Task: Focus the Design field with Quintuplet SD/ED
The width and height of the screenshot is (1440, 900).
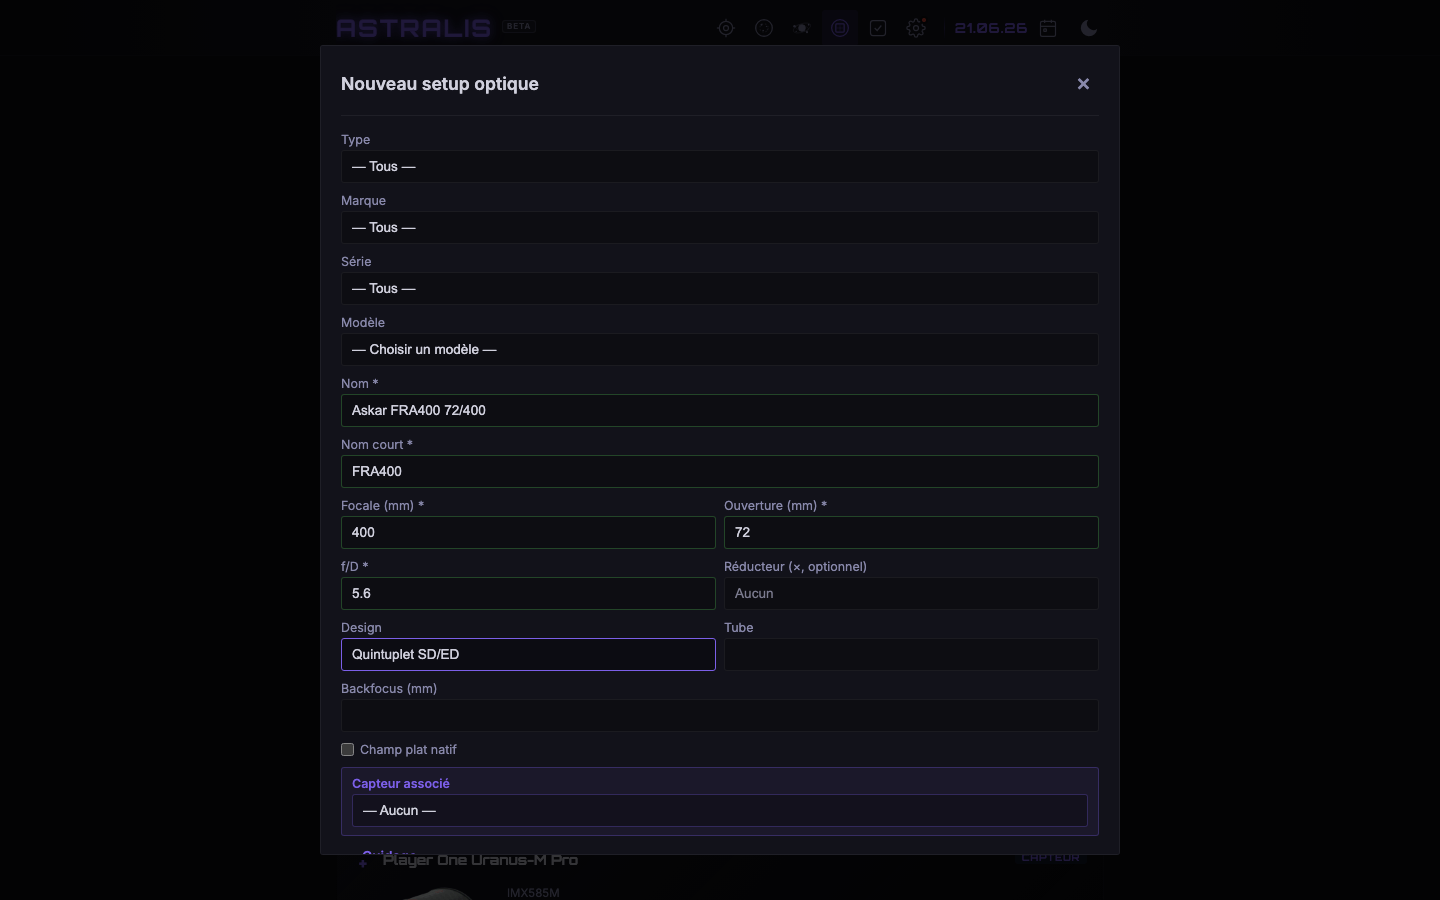Action: pos(528,655)
